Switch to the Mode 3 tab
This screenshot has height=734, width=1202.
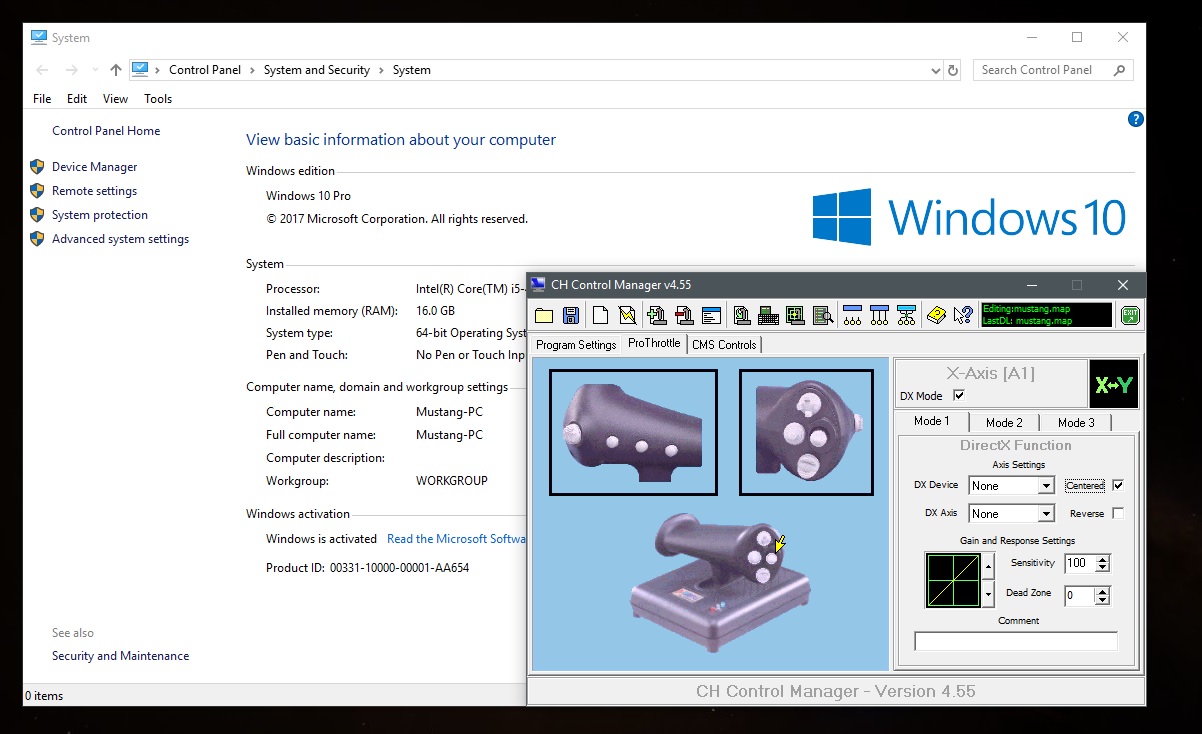[1076, 423]
